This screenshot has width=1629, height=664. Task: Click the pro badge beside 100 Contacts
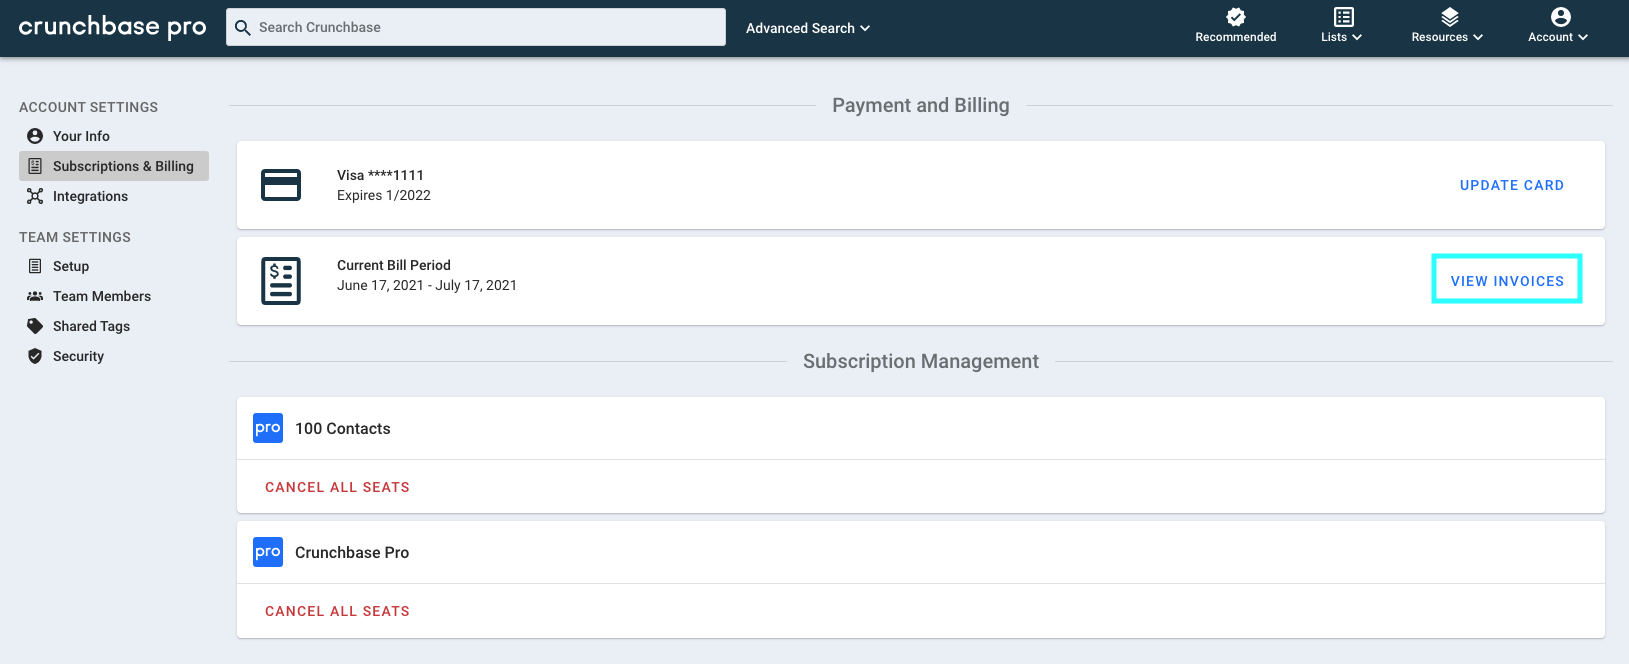point(268,428)
